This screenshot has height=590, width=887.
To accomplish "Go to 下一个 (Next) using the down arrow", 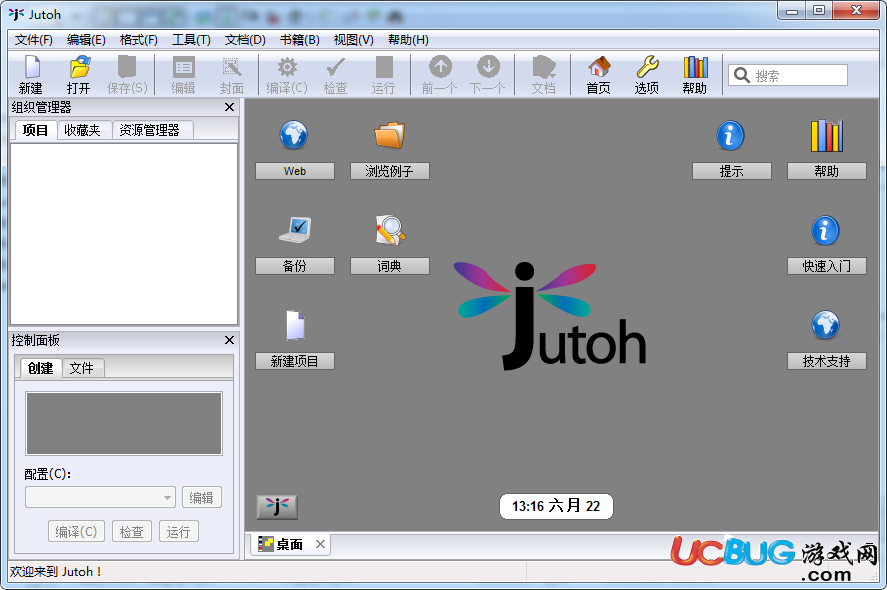I will (x=488, y=67).
